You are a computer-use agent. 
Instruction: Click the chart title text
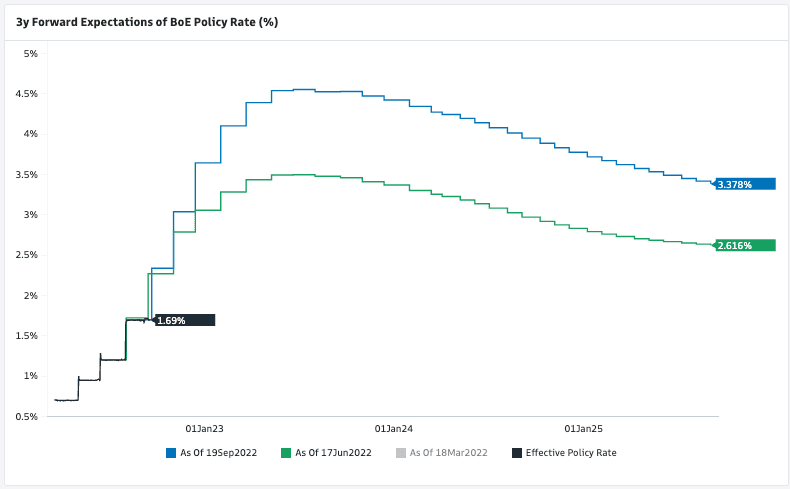pos(147,21)
